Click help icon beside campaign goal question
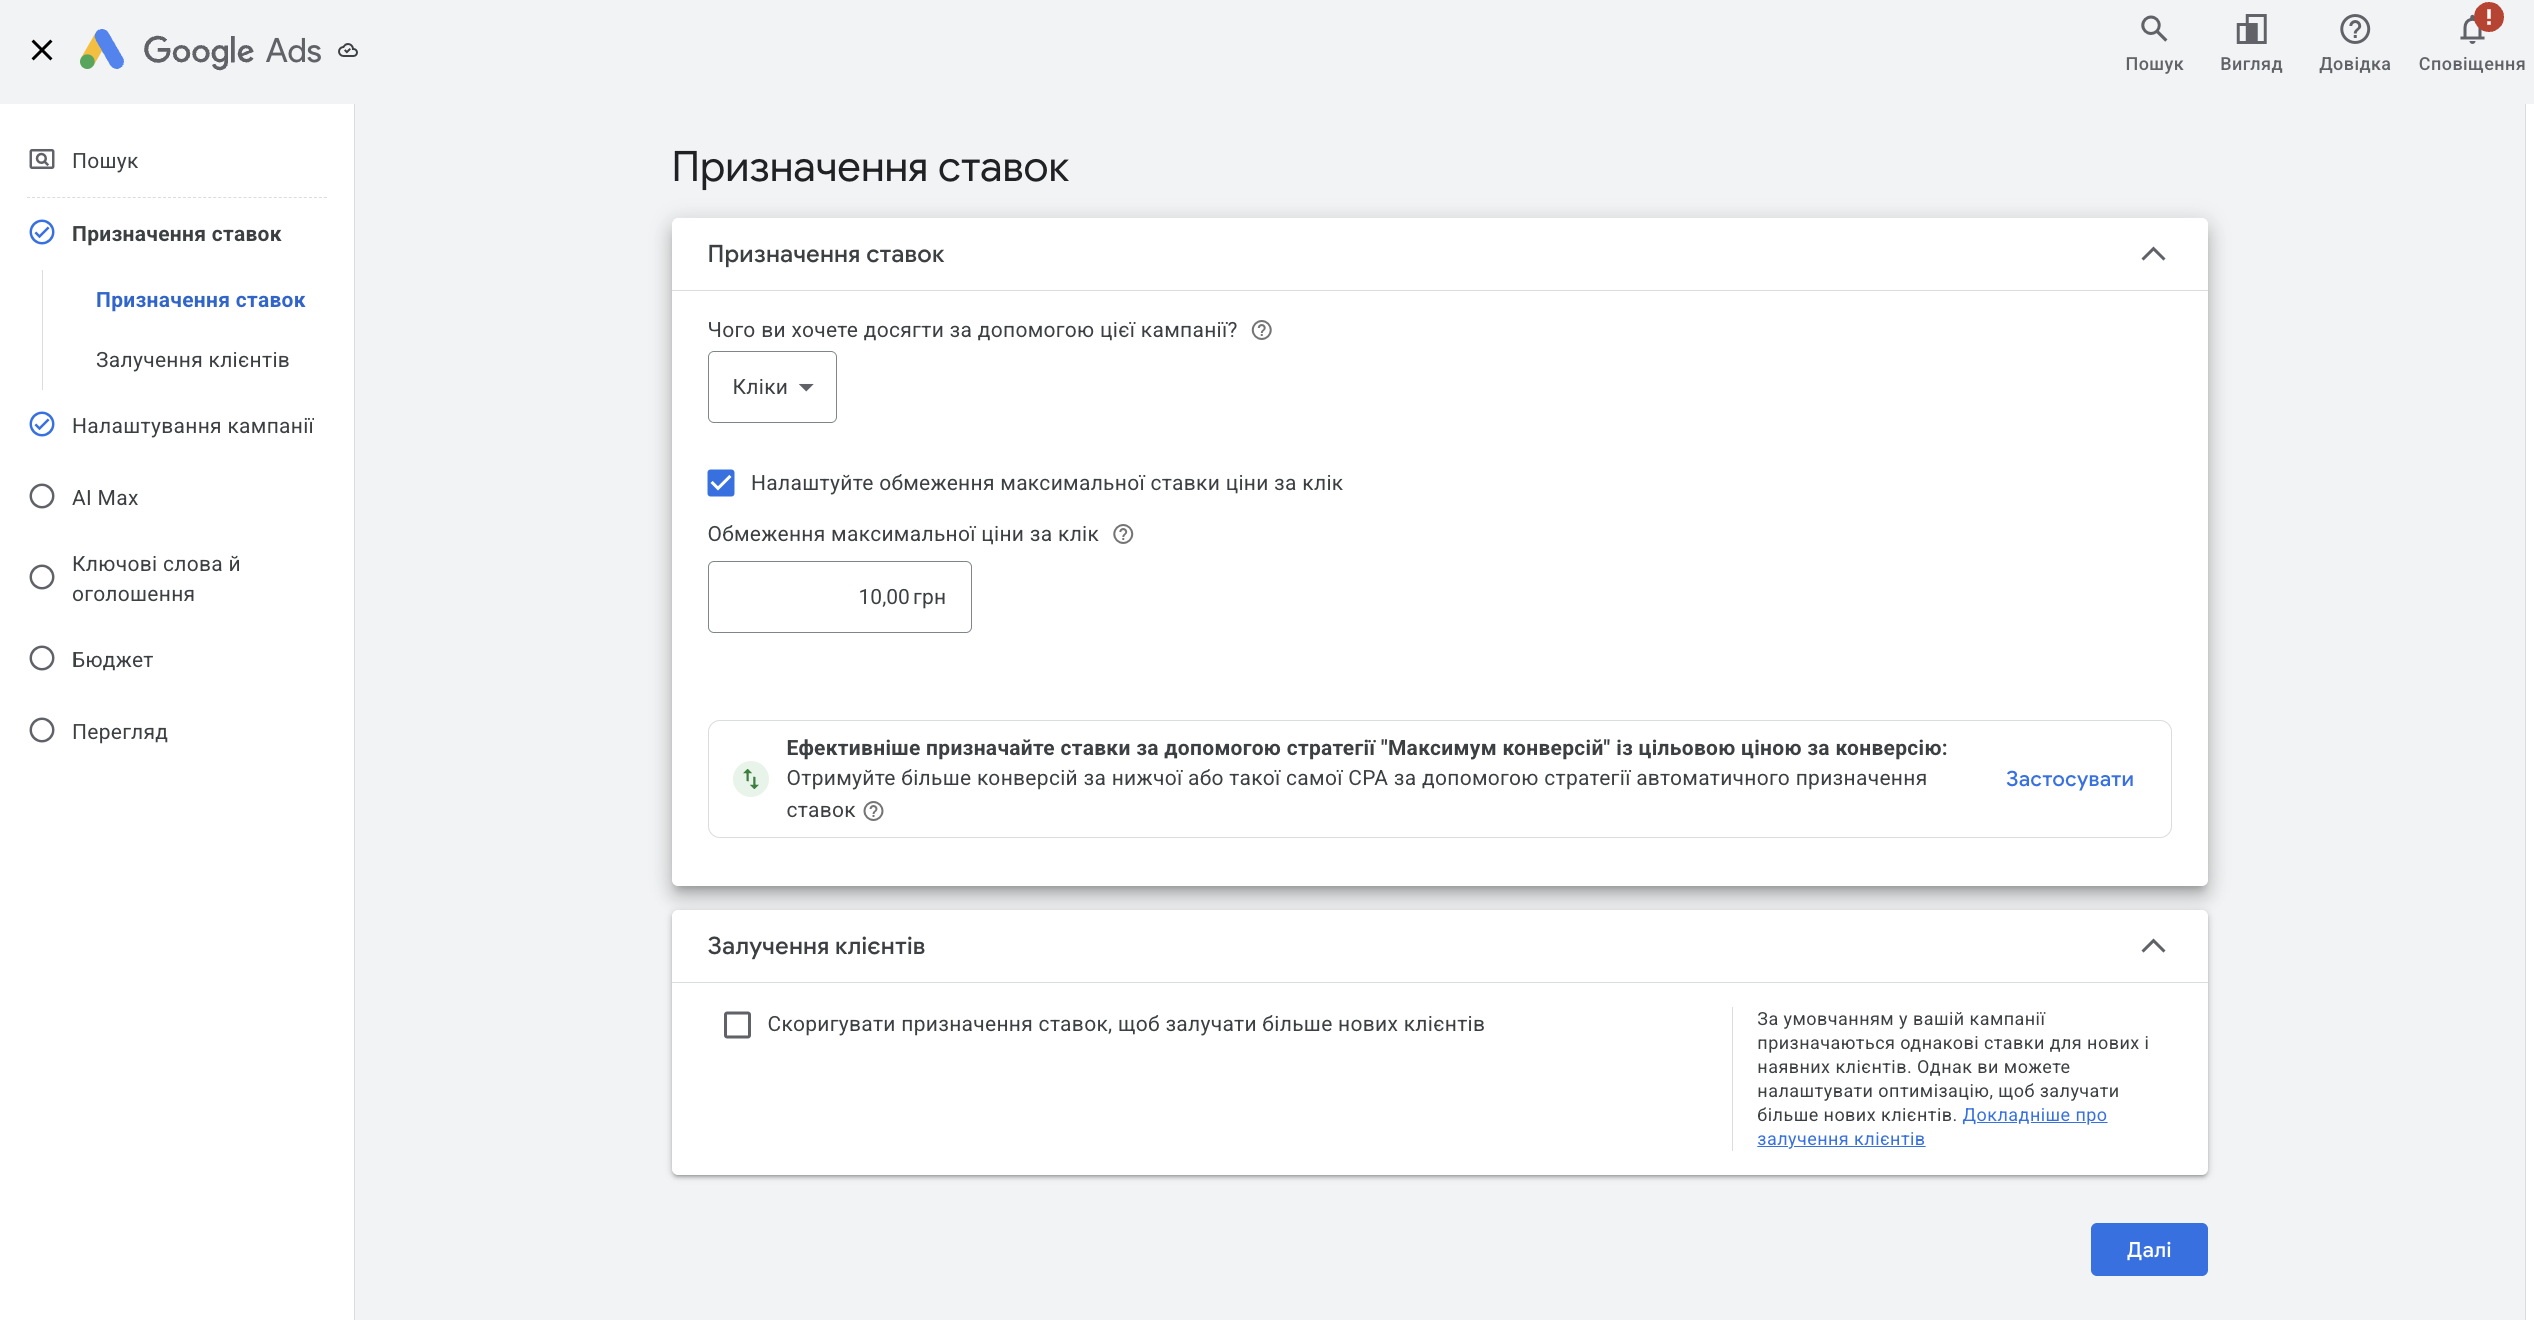This screenshot has width=2534, height=1320. (1261, 330)
